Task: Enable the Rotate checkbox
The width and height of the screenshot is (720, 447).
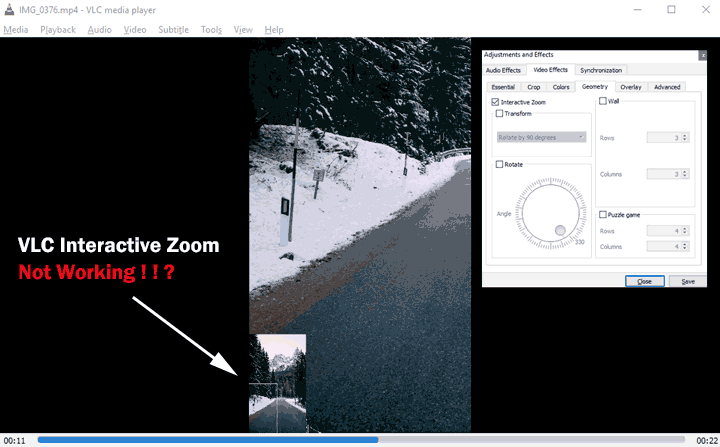Action: coord(499,164)
